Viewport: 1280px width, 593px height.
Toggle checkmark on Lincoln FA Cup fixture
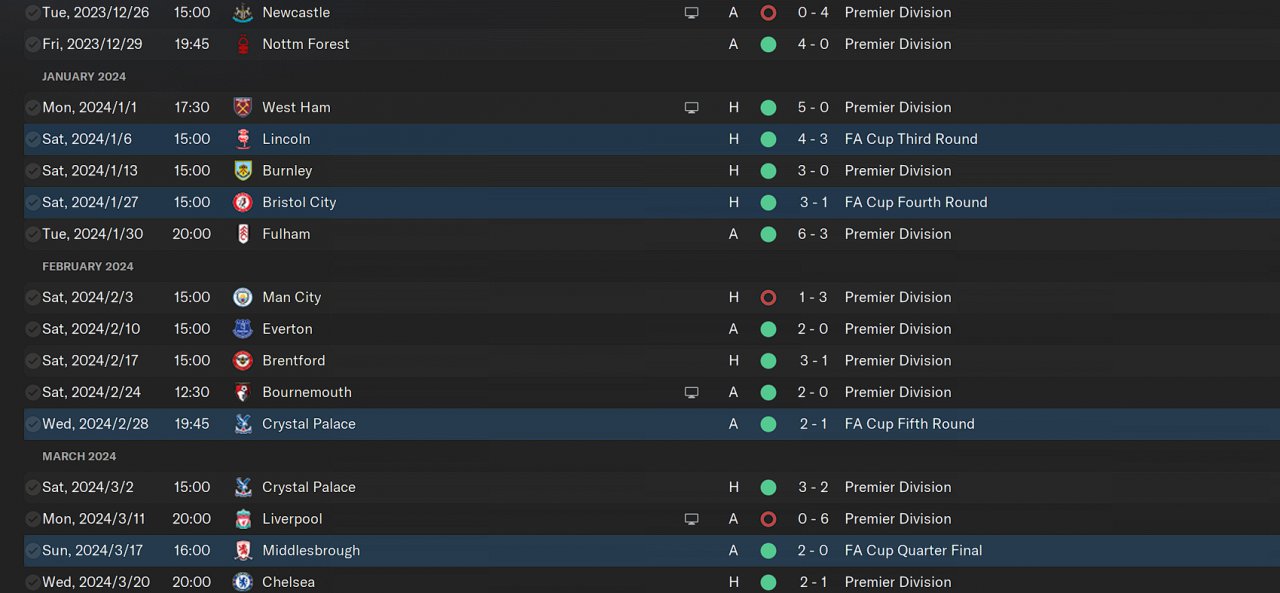[x=33, y=139]
